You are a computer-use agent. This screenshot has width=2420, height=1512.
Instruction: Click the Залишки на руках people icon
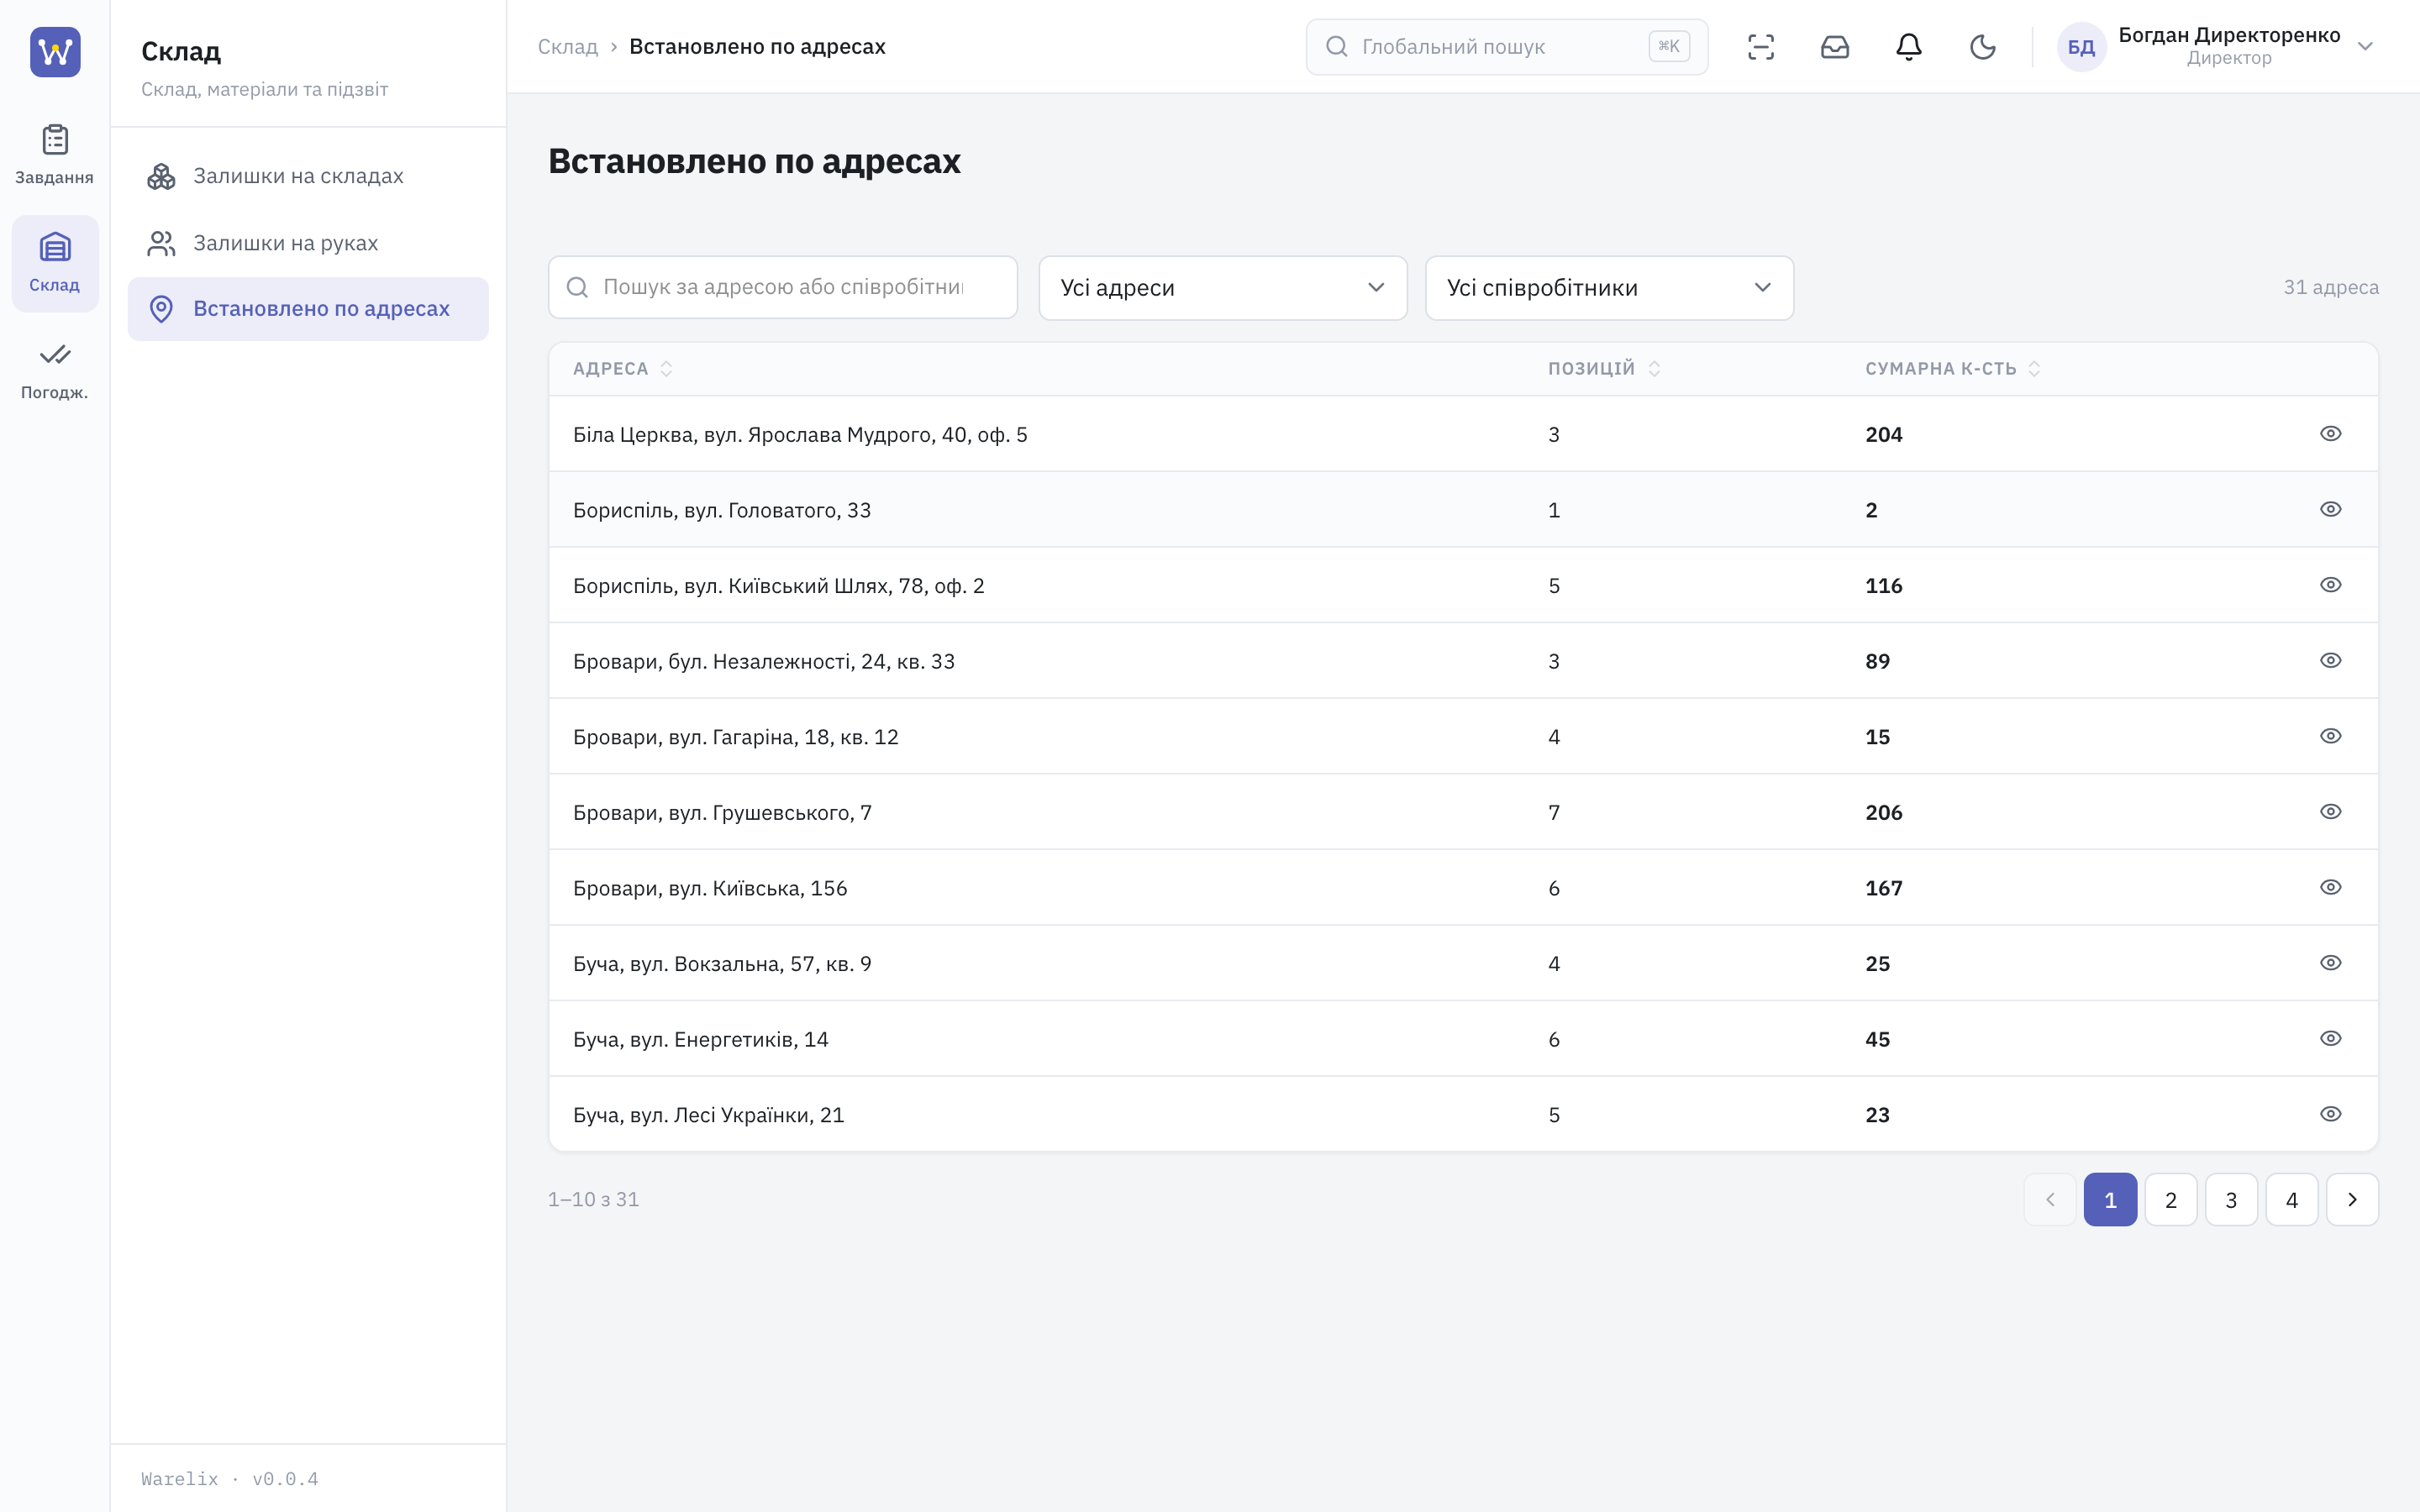(161, 243)
